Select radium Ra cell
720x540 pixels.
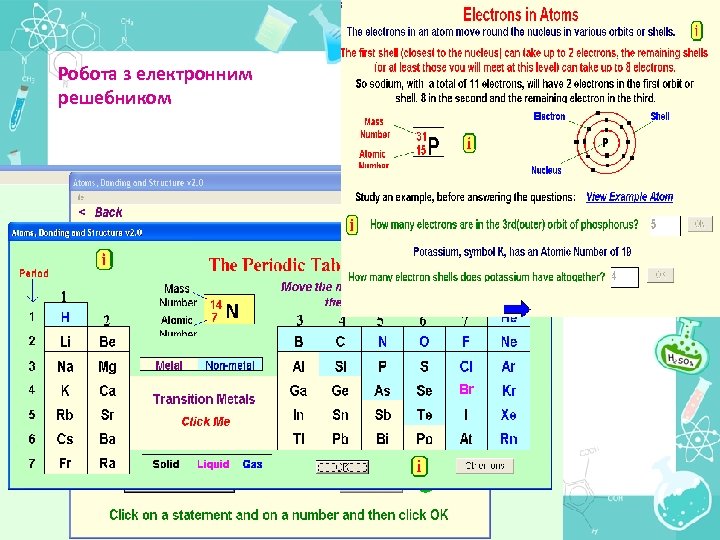tap(107, 463)
